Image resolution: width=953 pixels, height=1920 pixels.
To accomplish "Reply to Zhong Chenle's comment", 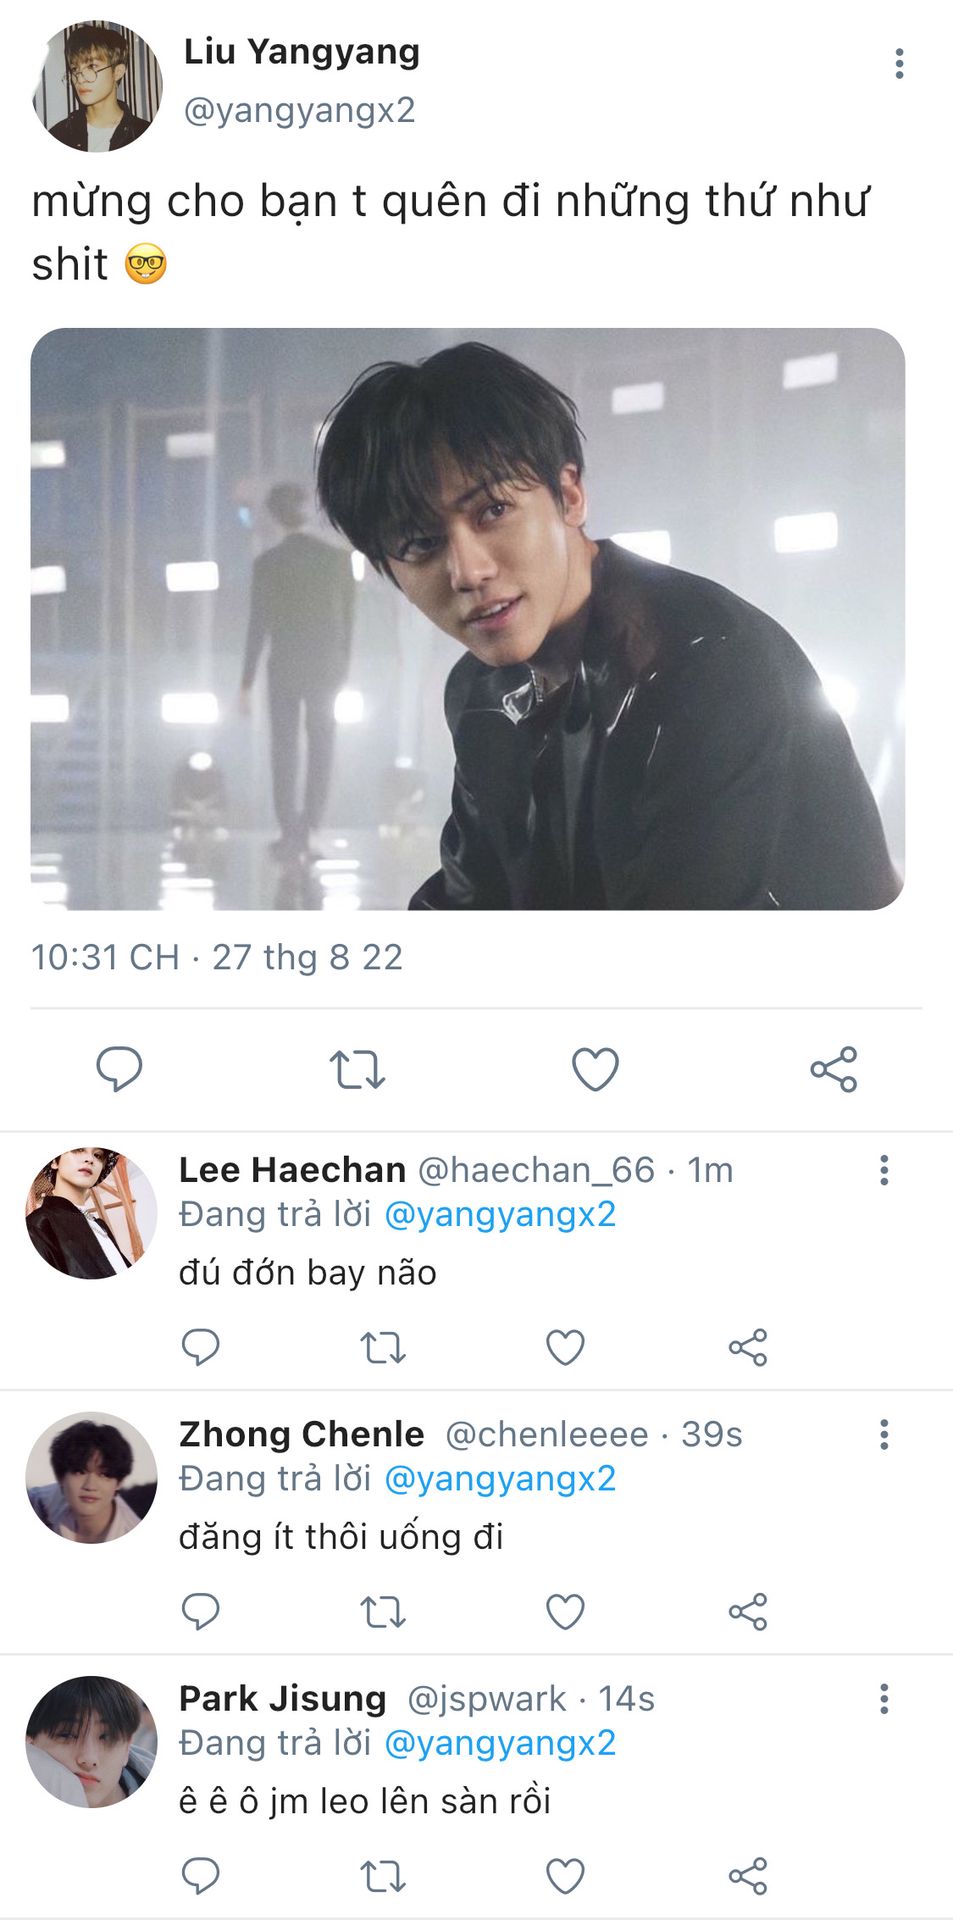I will tap(200, 1612).
